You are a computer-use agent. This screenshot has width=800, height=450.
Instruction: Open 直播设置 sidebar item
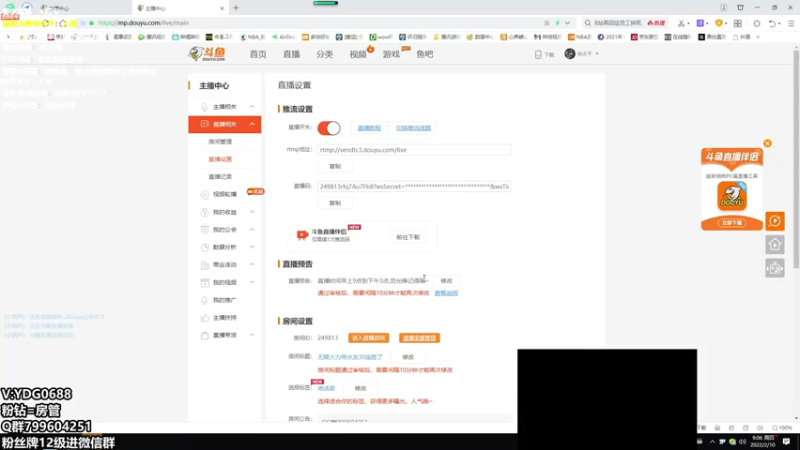pos(220,159)
